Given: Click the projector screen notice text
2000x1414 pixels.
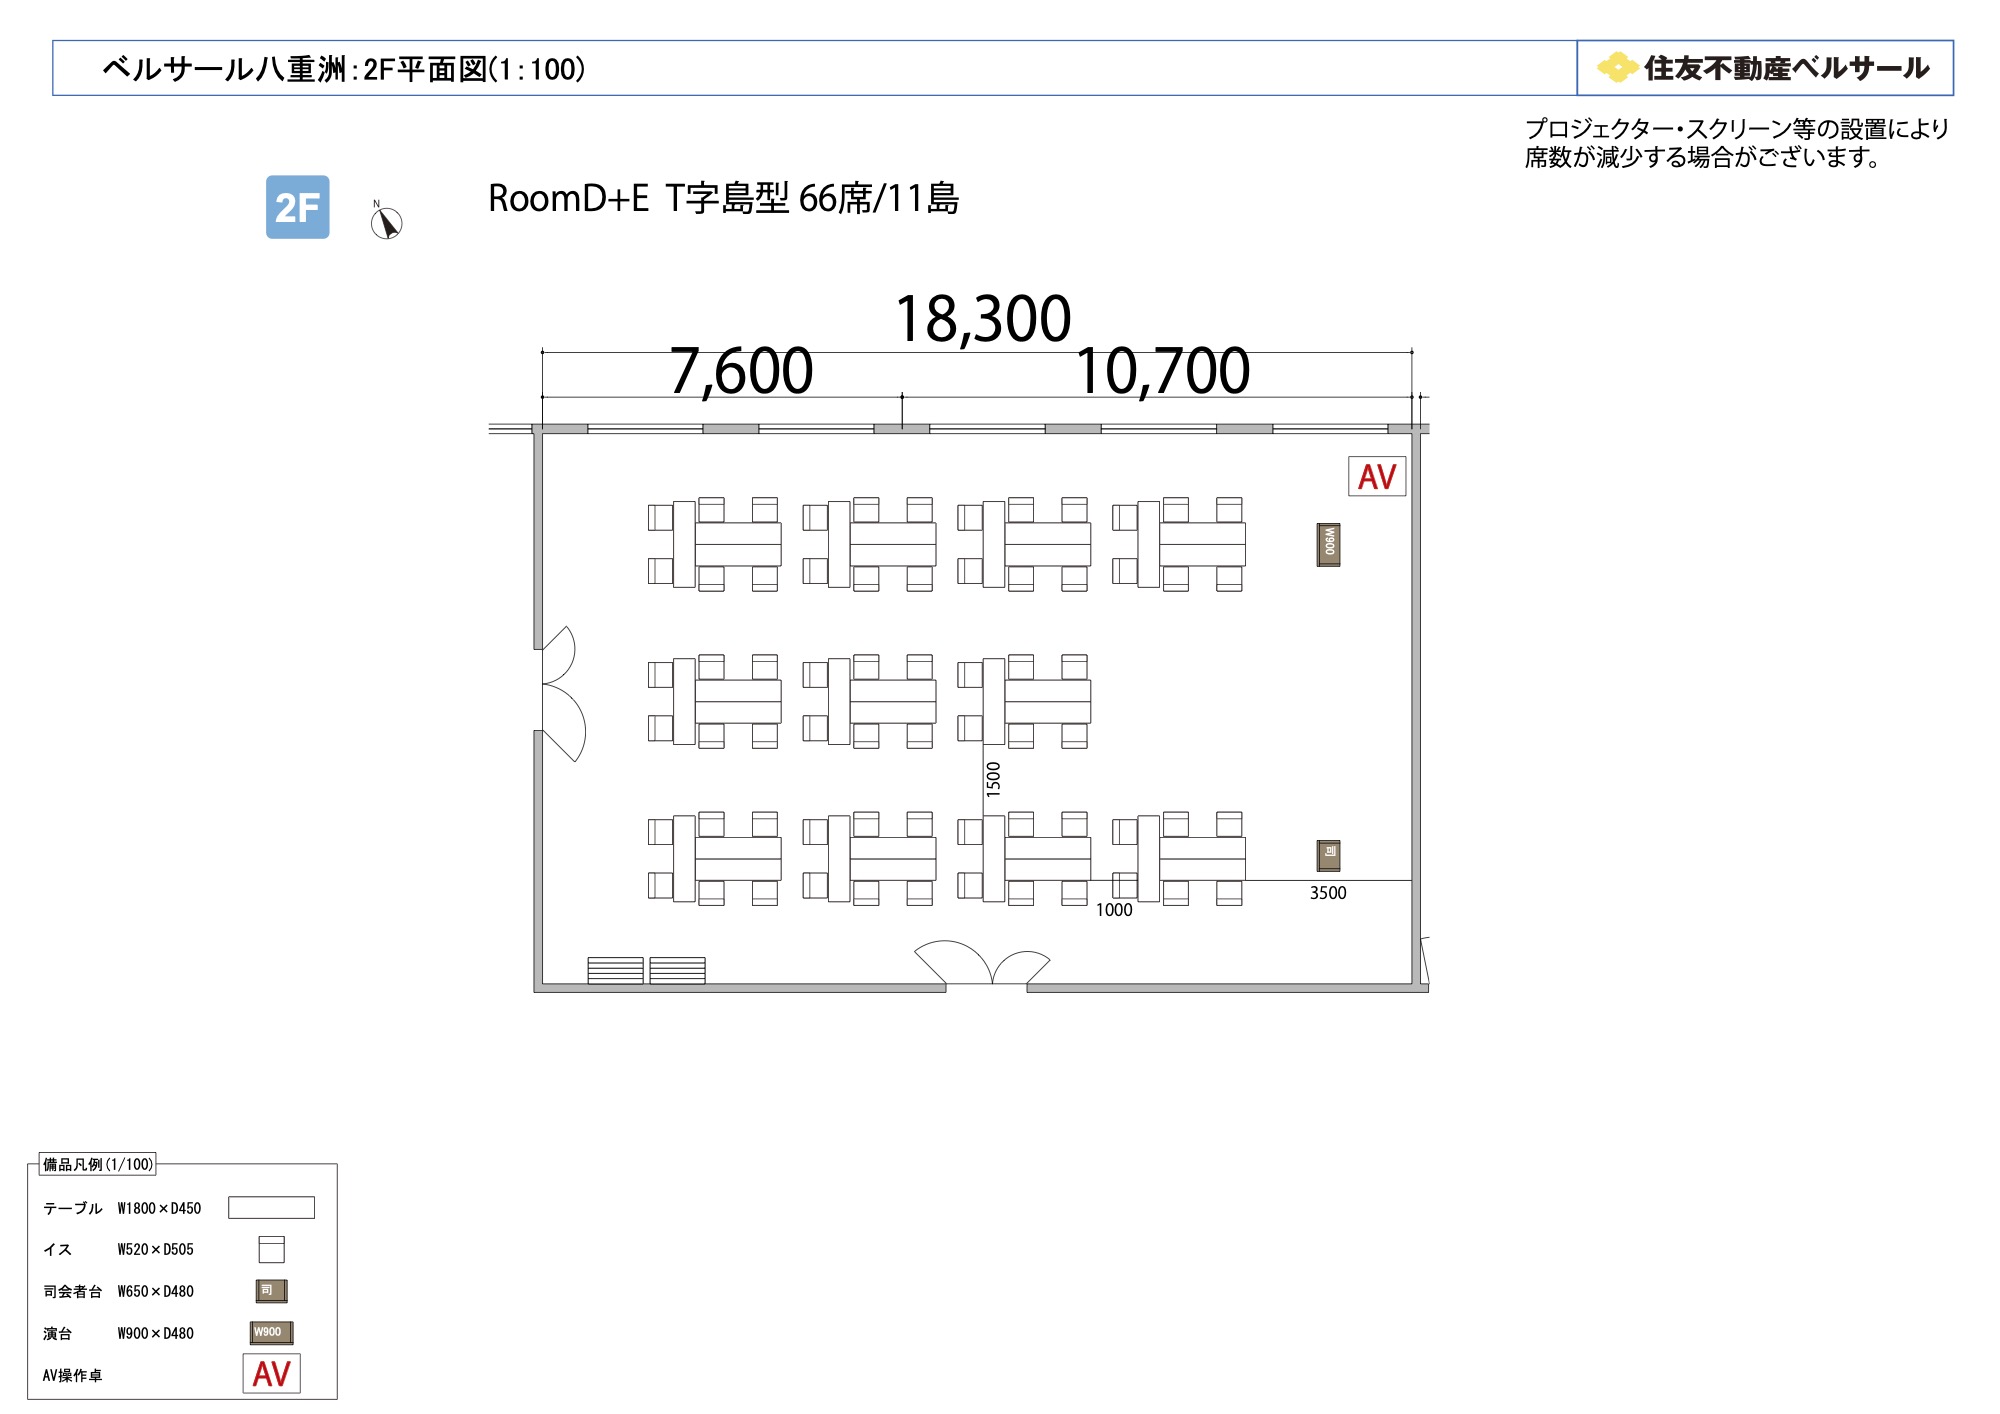Looking at the screenshot, I should (x=1736, y=143).
